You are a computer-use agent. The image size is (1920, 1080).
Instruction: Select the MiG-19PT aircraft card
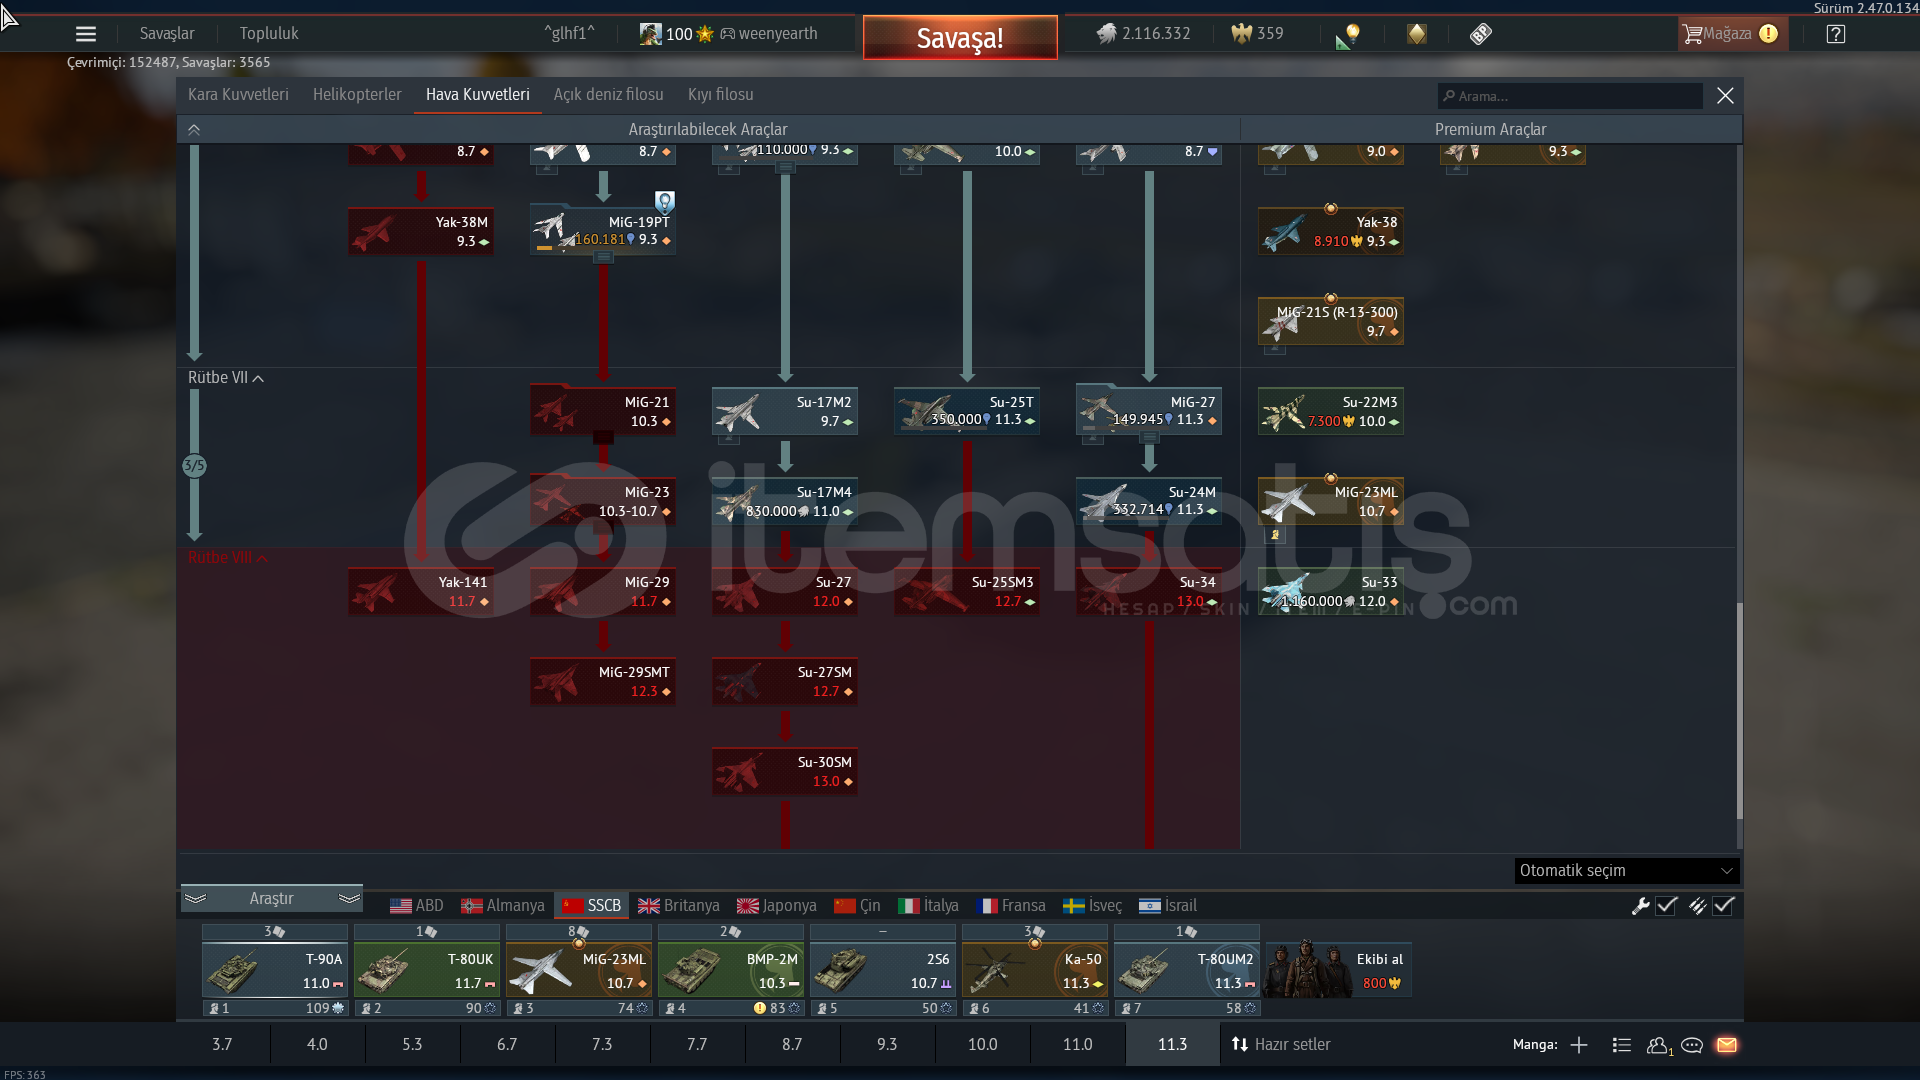click(x=603, y=231)
